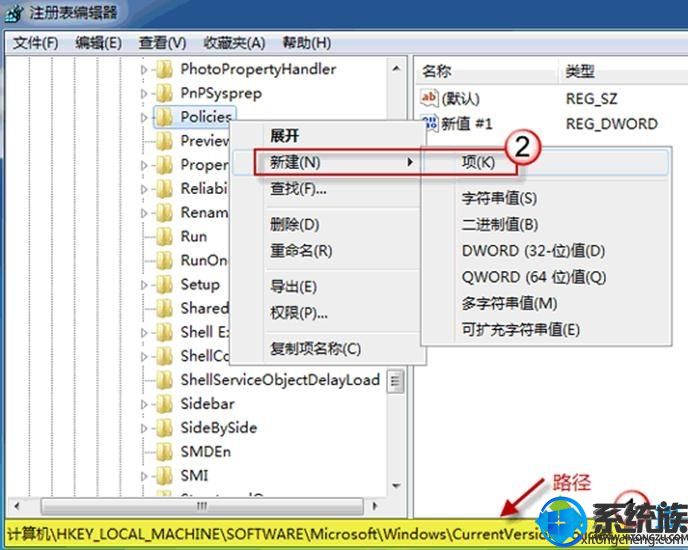This screenshot has height=550, width=688.
Task: Click the SMI folder icon
Action: point(165,475)
